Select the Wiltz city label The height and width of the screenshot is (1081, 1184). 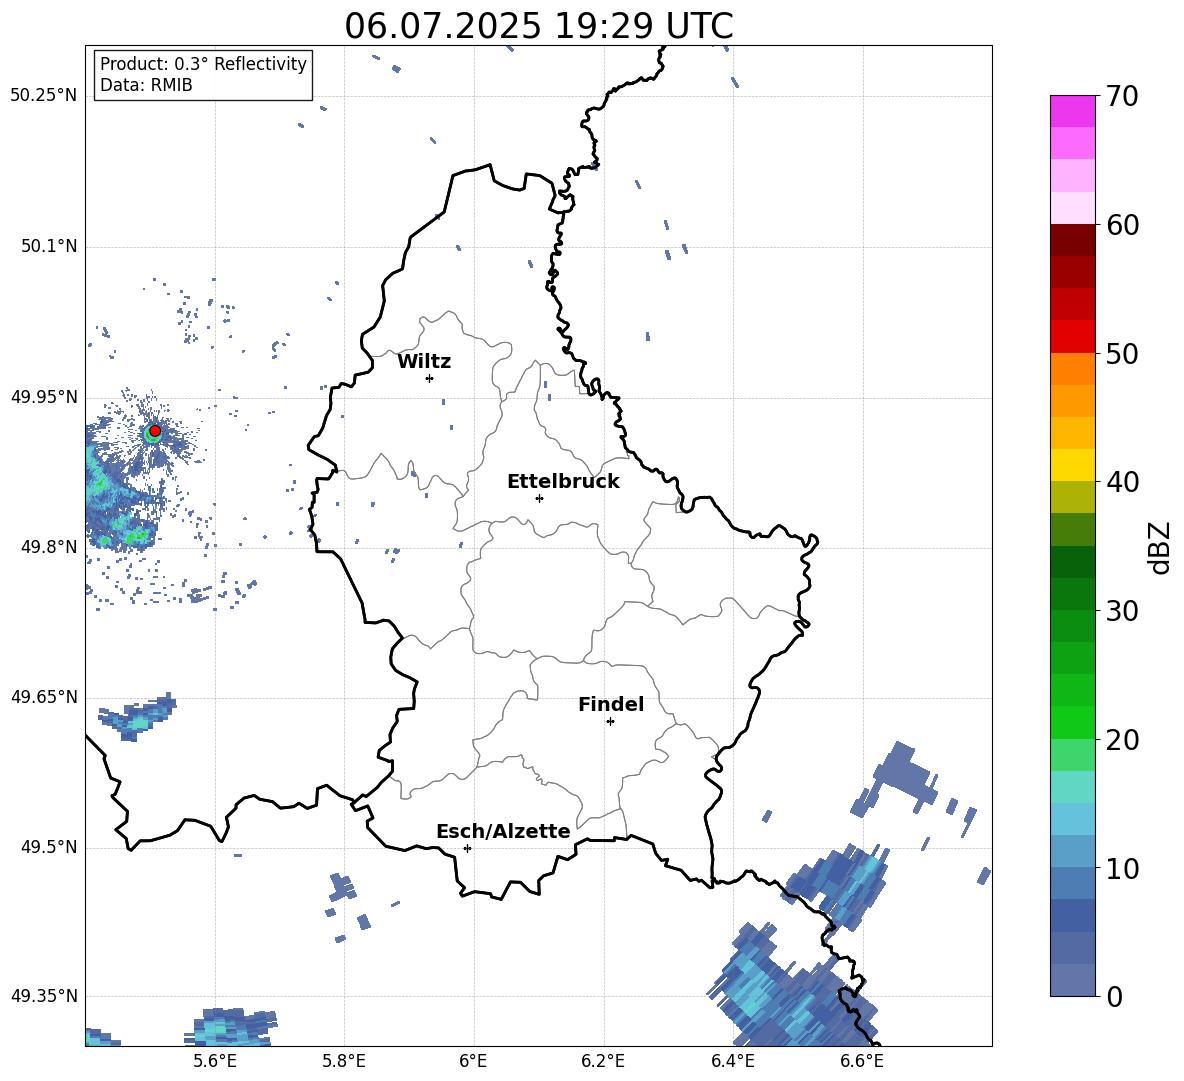pos(424,362)
